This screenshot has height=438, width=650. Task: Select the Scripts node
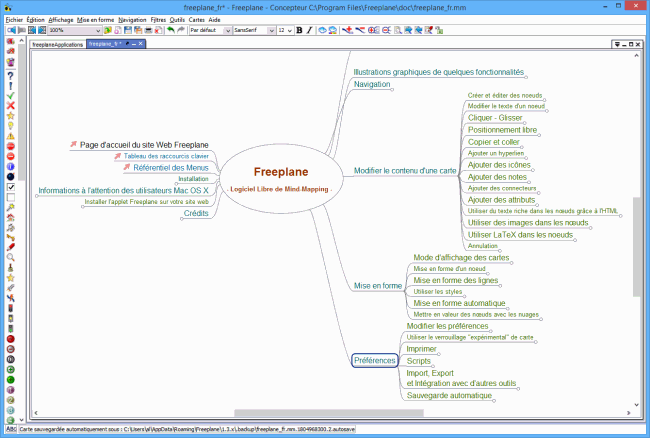point(418,361)
